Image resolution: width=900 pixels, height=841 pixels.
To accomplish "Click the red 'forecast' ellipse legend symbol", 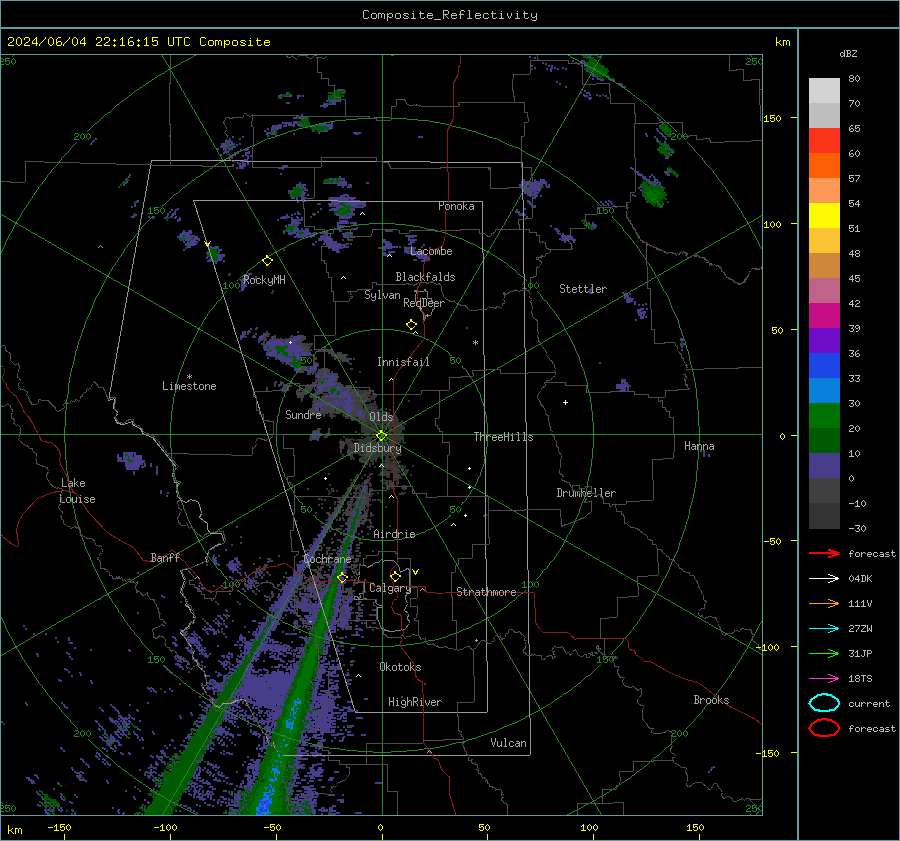I will 824,728.
